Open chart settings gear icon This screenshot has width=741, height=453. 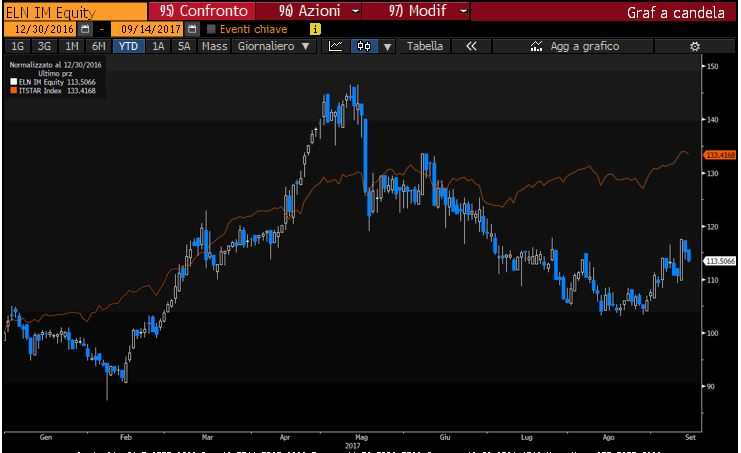coord(694,46)
